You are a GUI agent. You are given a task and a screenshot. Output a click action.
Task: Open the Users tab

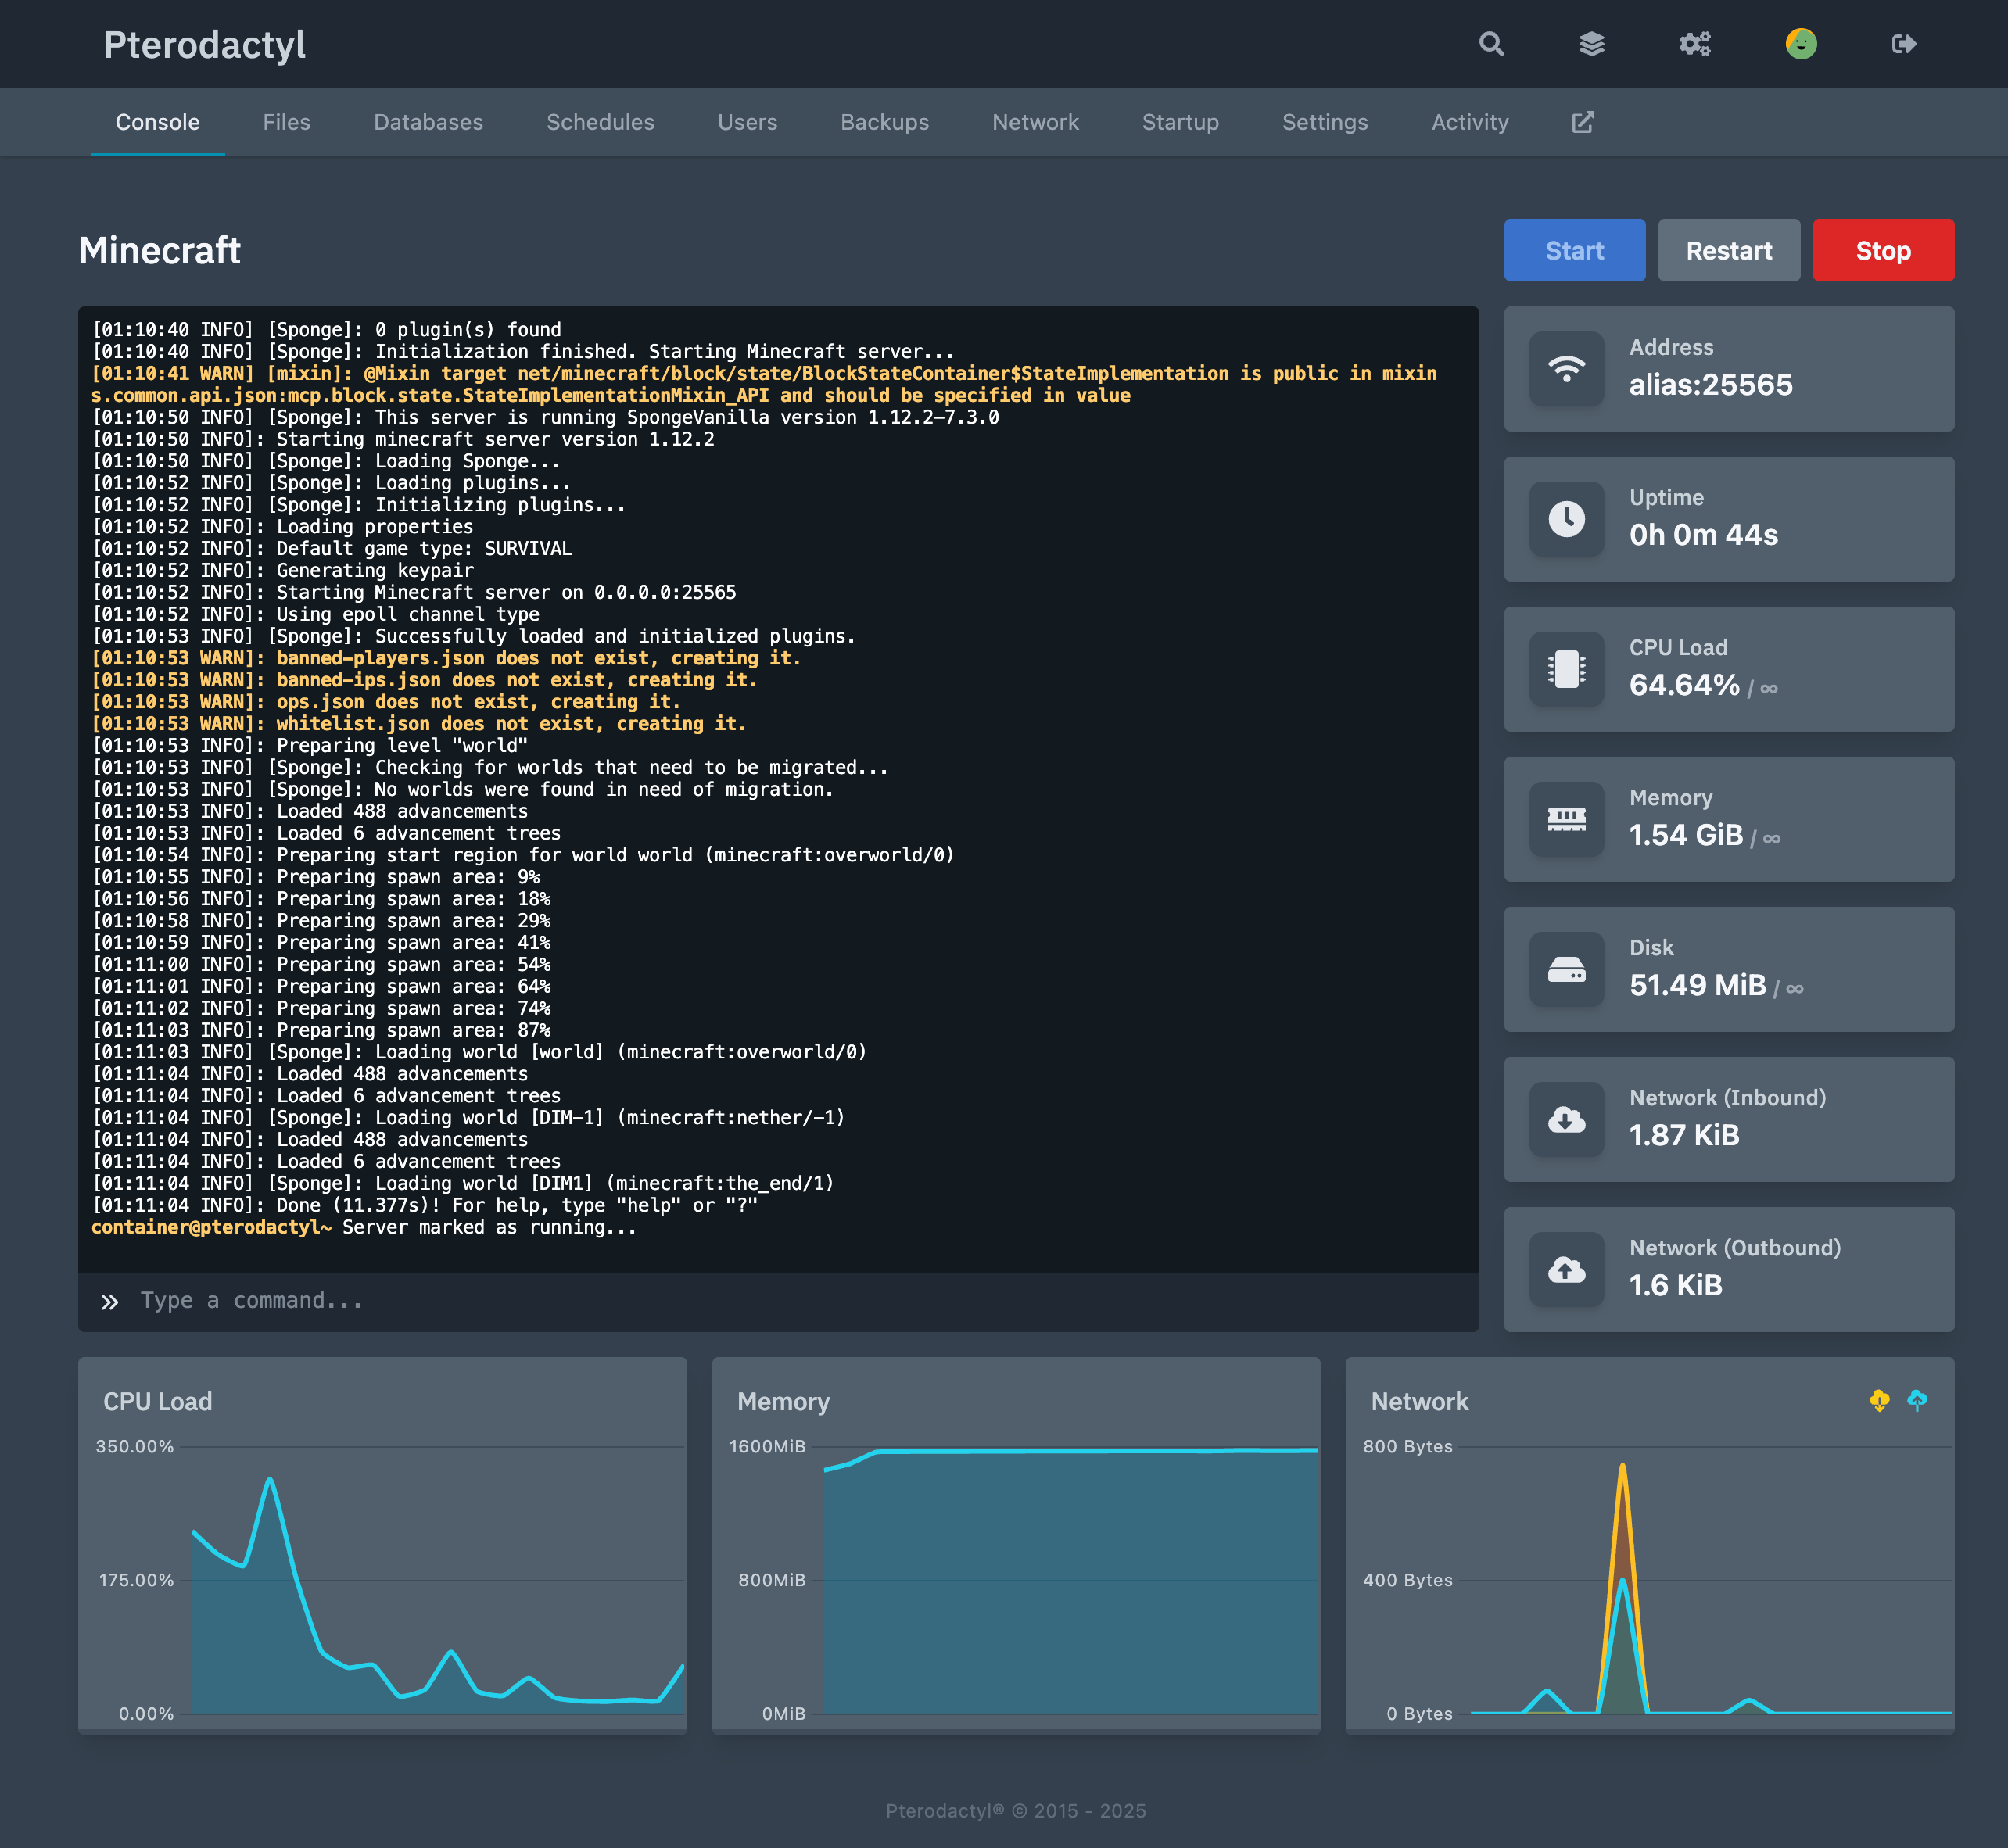747,122
